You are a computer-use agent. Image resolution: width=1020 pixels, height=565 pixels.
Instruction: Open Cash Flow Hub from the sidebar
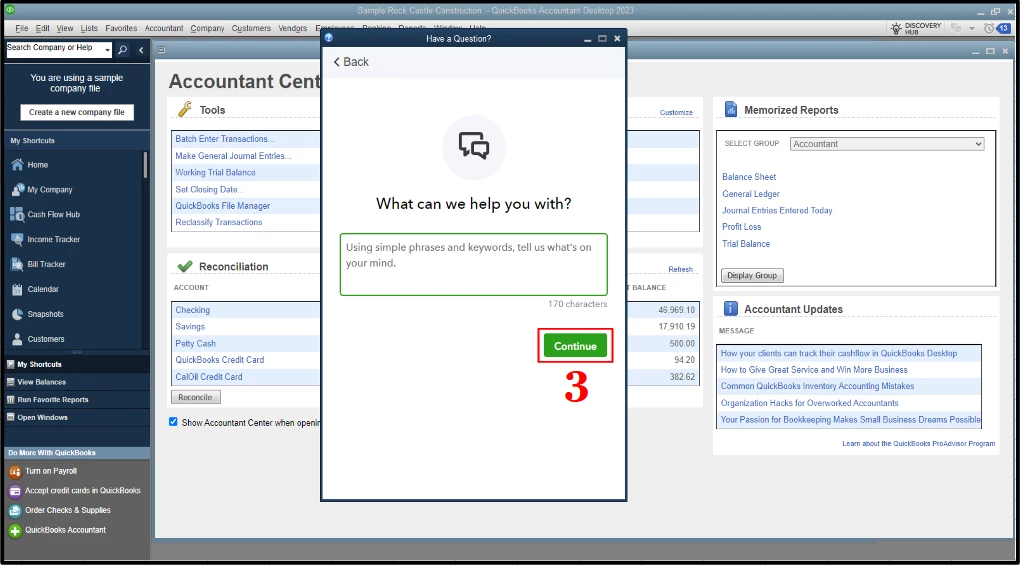[x=53, y=215]
